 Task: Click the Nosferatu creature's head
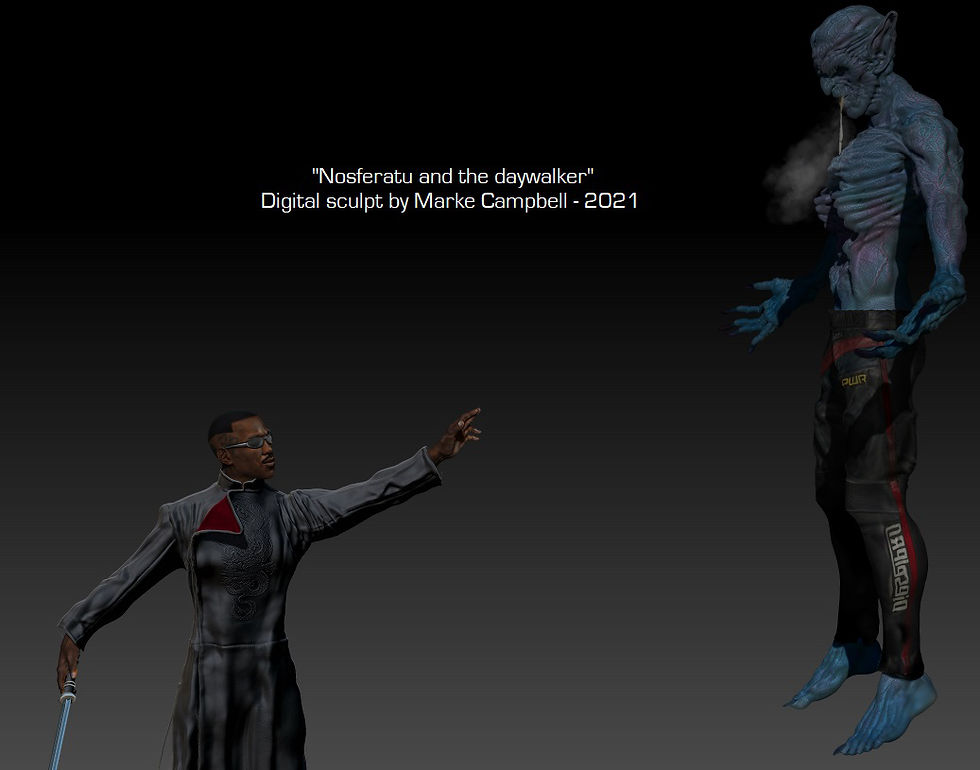(x=852, y=59)
